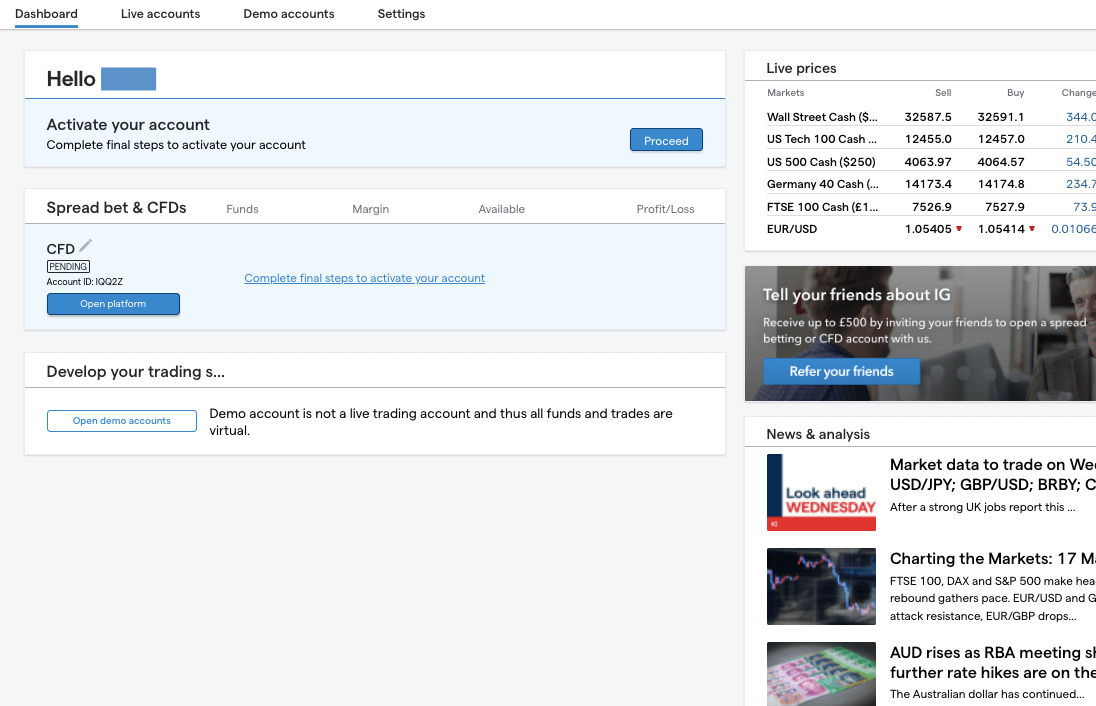Click Germany 40 sell price 14173.4
The height and width of the screenshot is (706, 1096).
[928, 184]
